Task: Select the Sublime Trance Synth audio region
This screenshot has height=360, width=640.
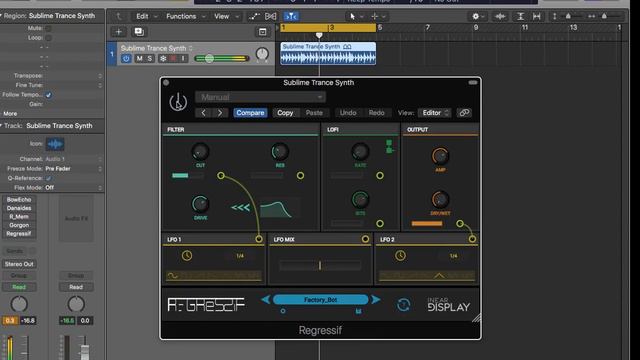Action: [x=328, y=53]
